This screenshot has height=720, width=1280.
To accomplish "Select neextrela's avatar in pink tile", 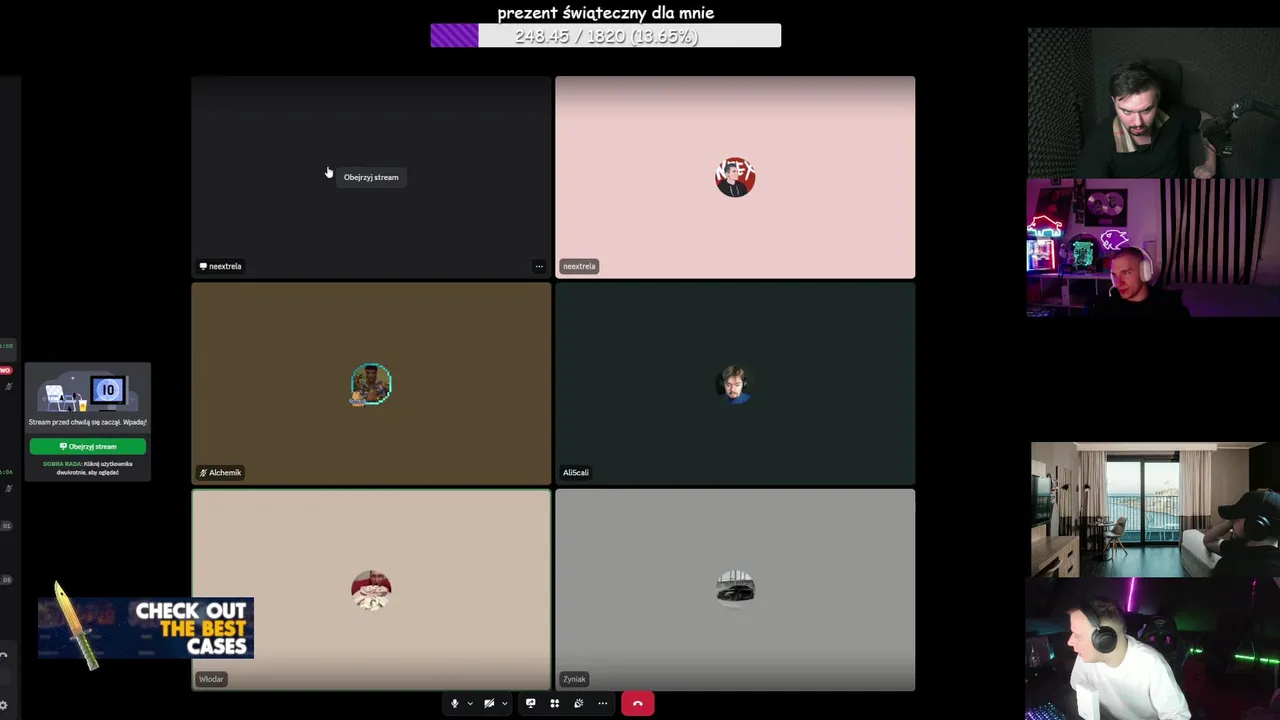I will coord(735,177).
